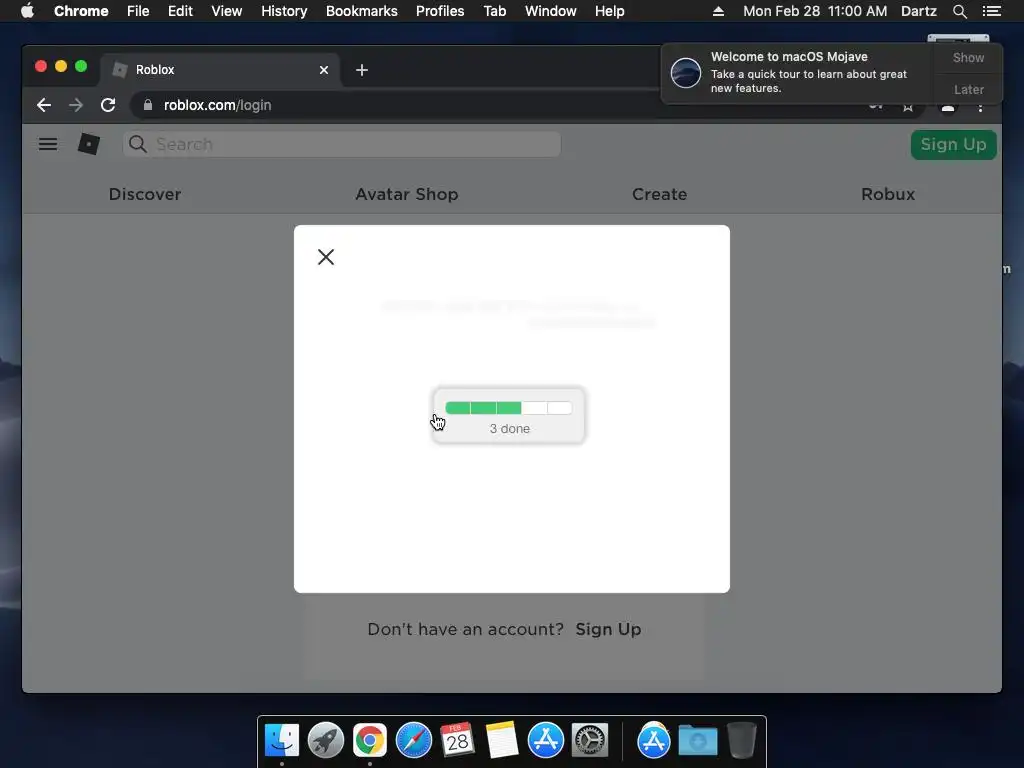Open a new tab with the plus button
Viewport: 1024px width, 768px height.
click(x=362, y=70)
